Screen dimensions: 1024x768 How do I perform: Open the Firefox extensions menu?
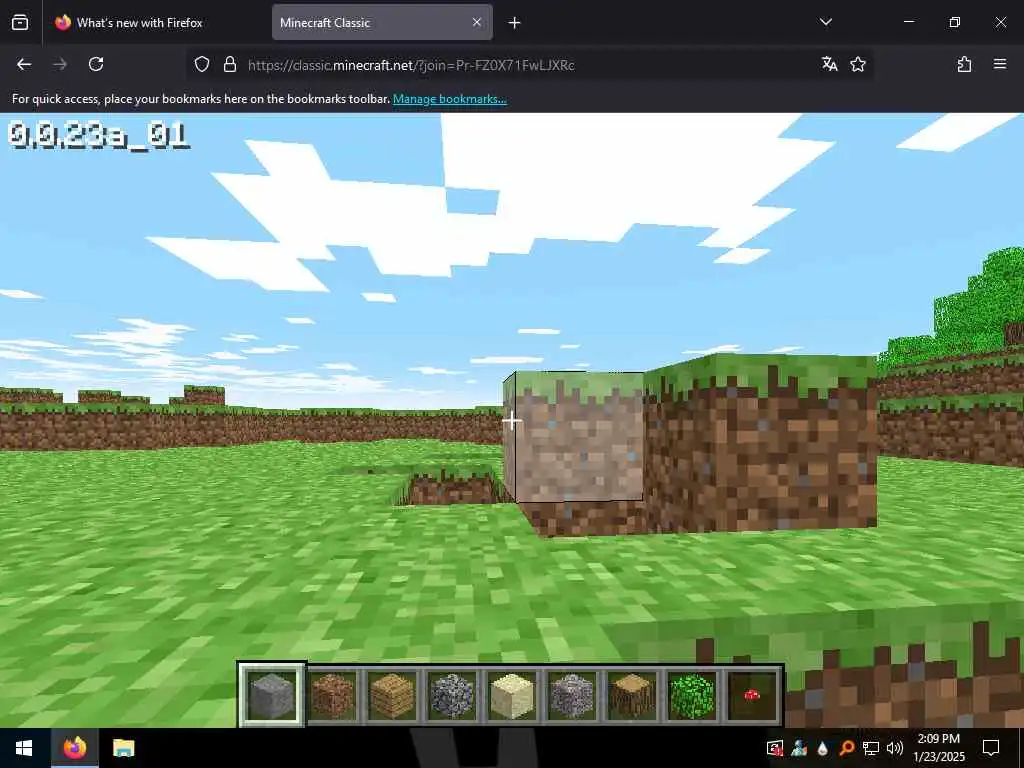[964, 64]
